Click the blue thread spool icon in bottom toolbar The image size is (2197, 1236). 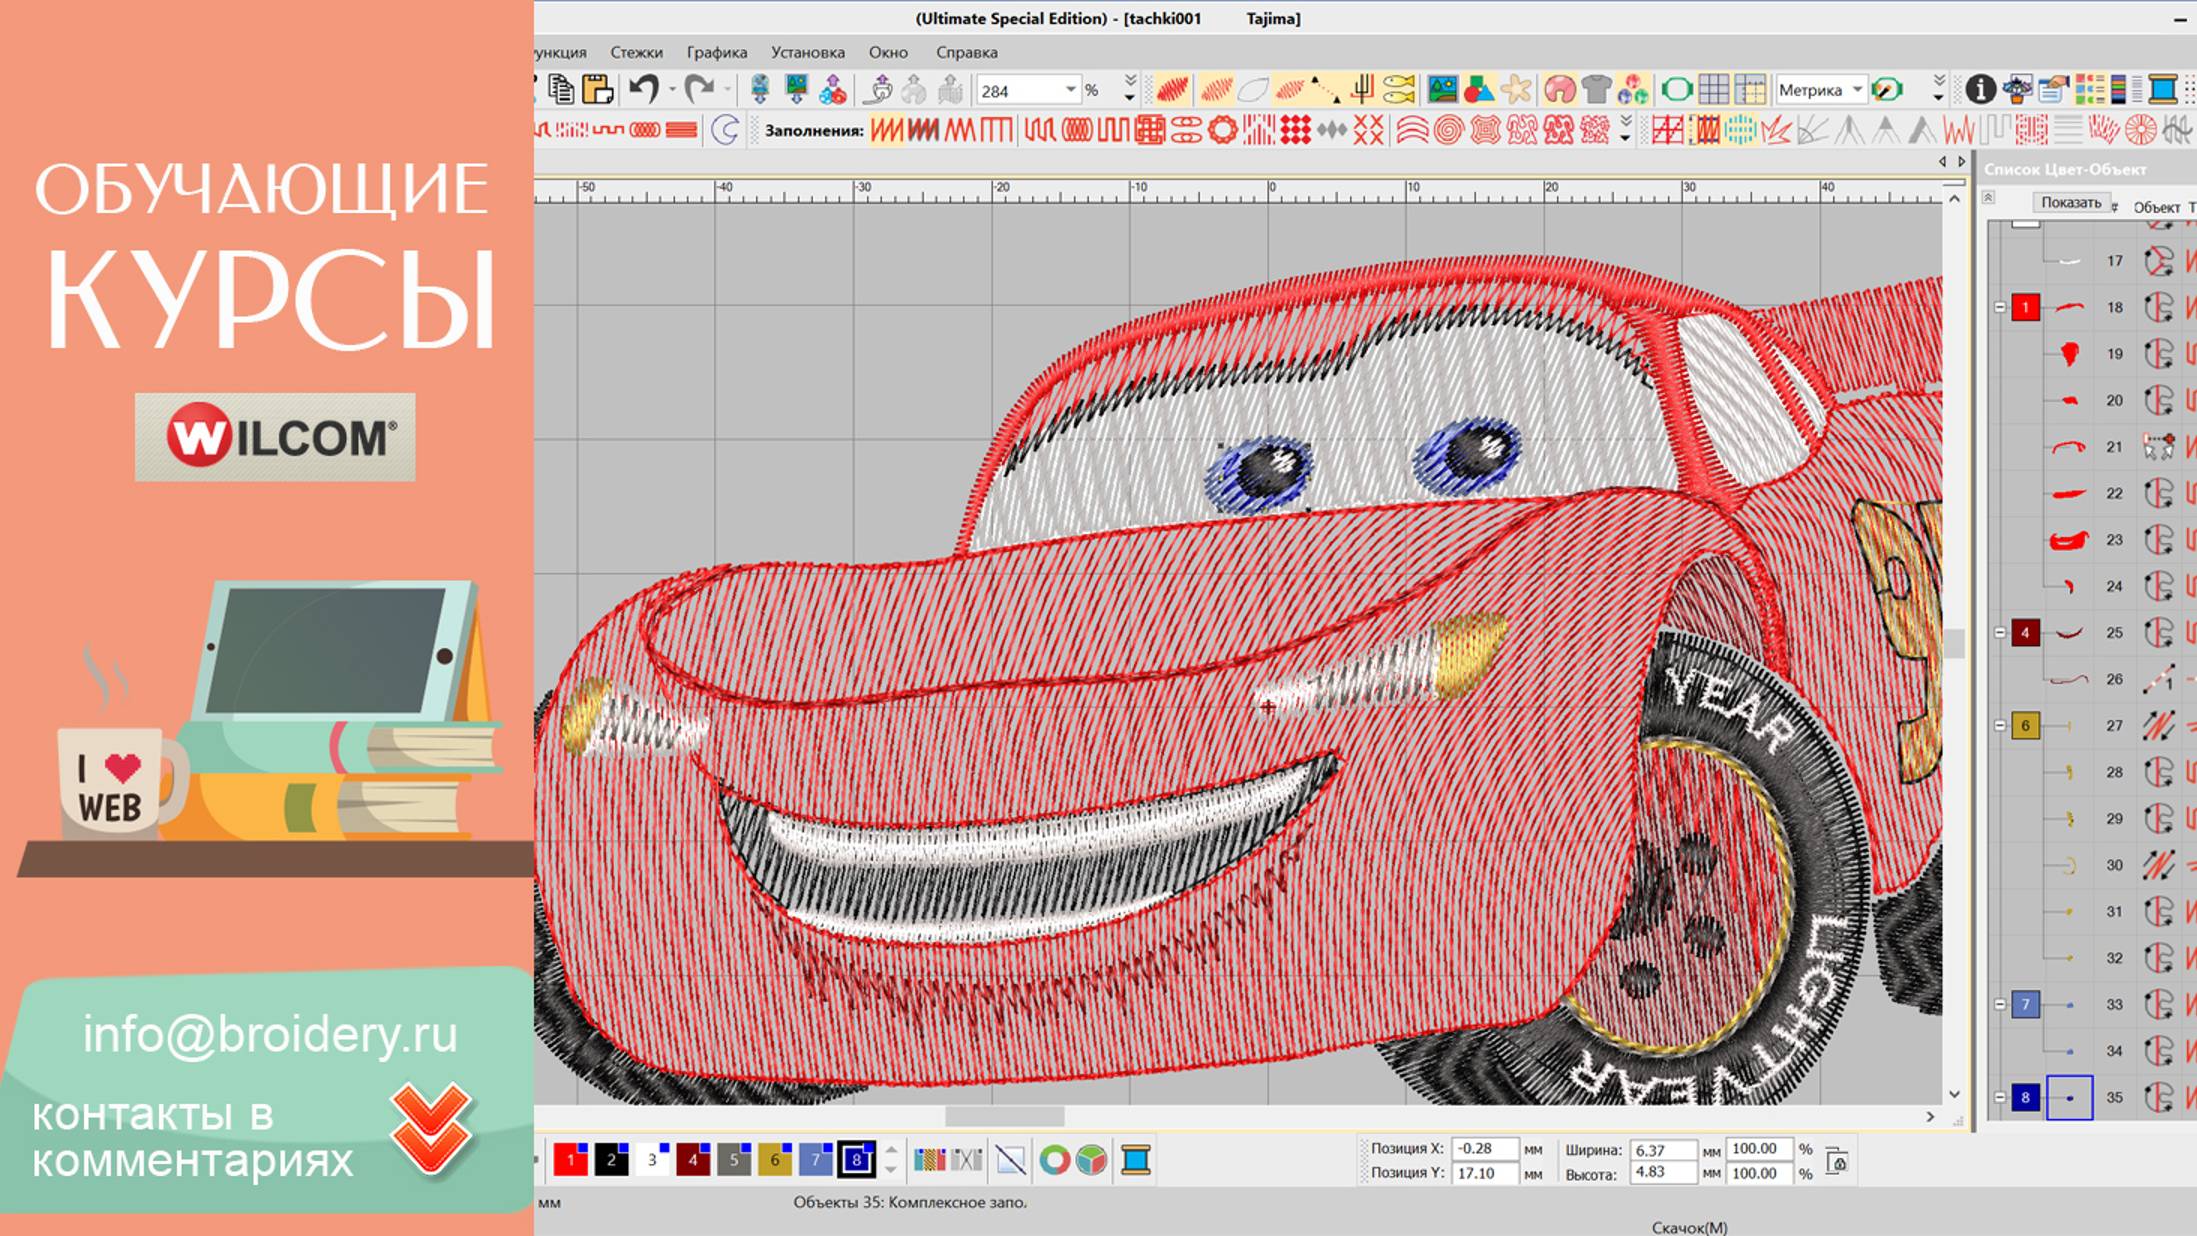tap(1136, 1160)
